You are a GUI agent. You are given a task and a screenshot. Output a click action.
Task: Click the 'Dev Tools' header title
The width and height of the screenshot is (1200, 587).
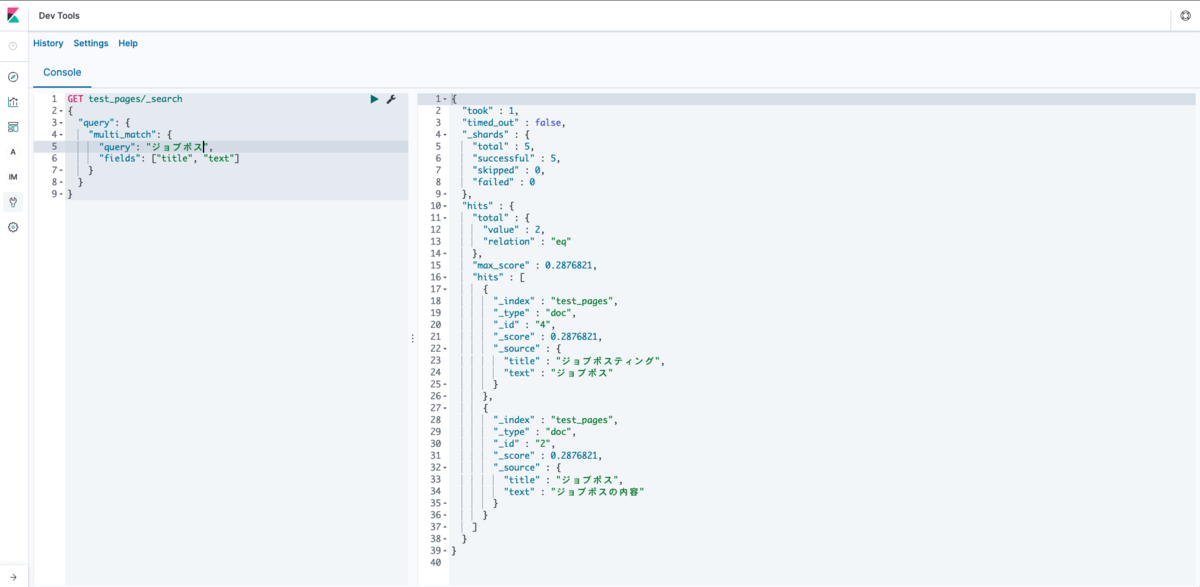click(x=59, y=16)
